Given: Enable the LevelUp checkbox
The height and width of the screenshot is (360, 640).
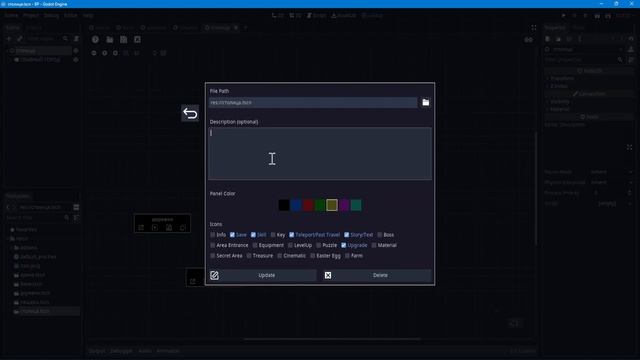Looking at the screenshot, I should pos(290,245).
